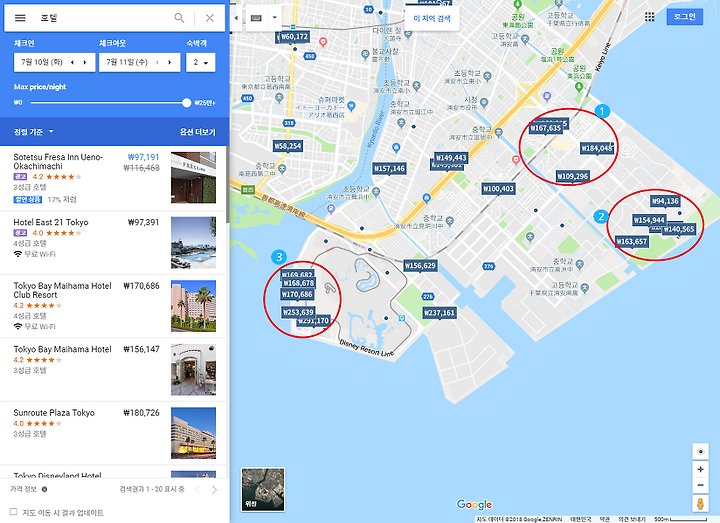Select the ₩167,635 hotel price marker
Viewport: 720px width, 523px height.
click(x=546, y=128)
